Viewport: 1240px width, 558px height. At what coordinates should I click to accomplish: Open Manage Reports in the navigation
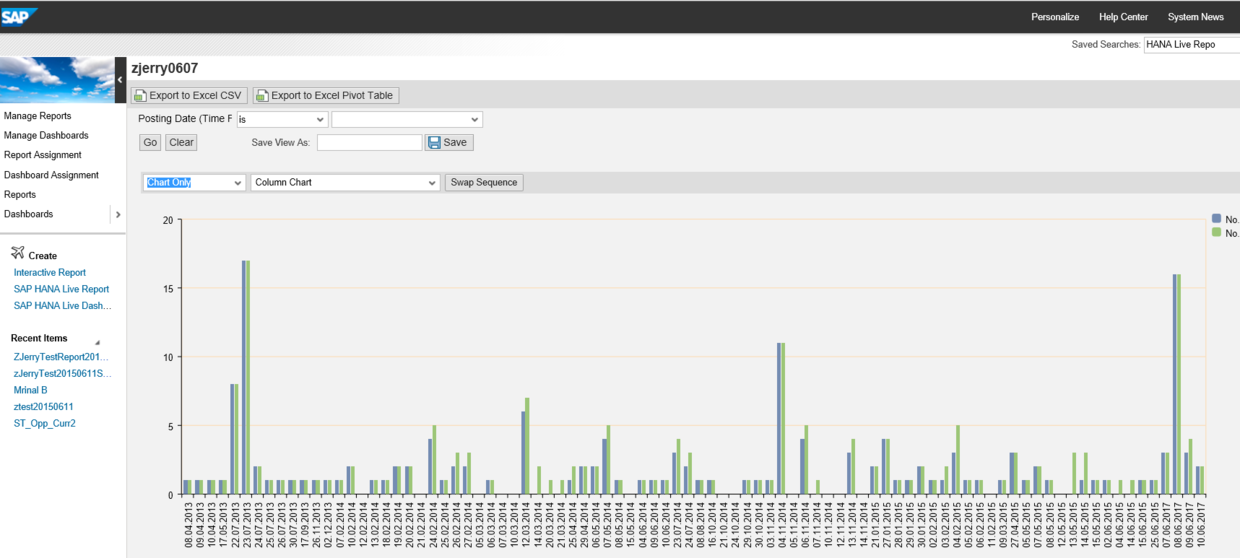tap(38, 116)
